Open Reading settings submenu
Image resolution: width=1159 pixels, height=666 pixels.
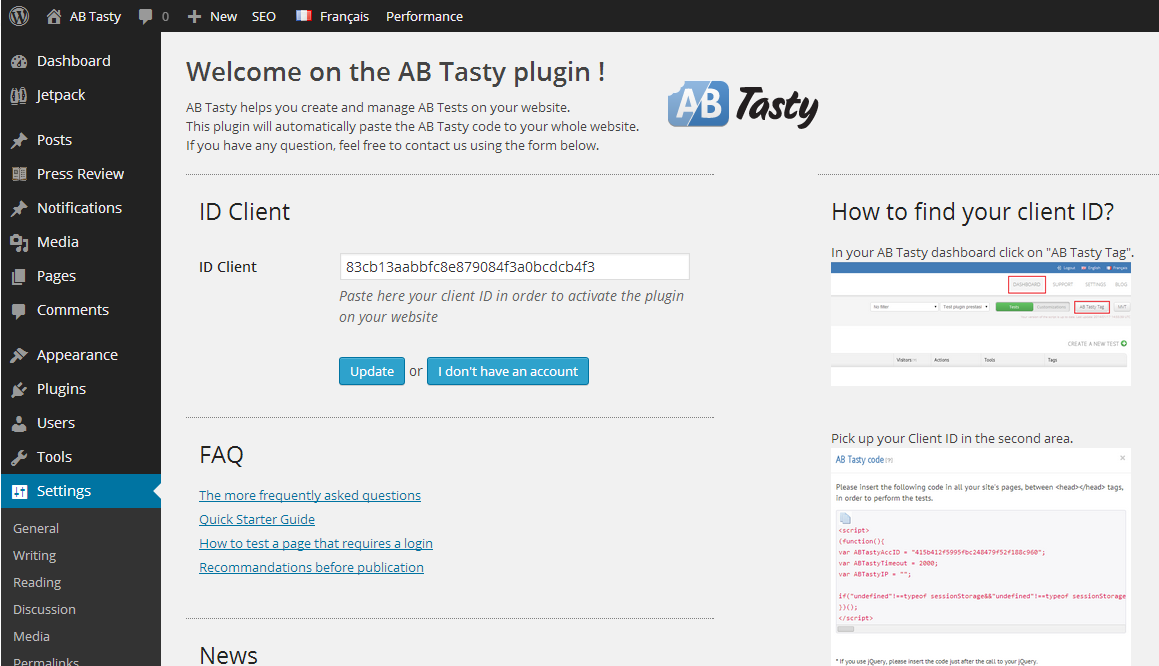click(37, 582)
